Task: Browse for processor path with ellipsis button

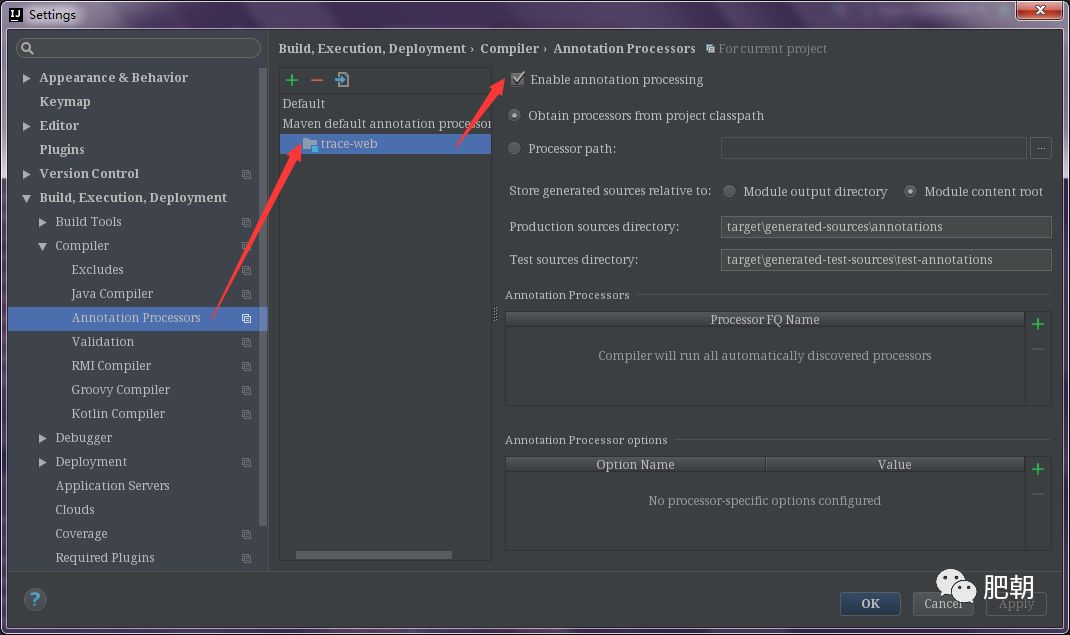Action: point(1040,148)
